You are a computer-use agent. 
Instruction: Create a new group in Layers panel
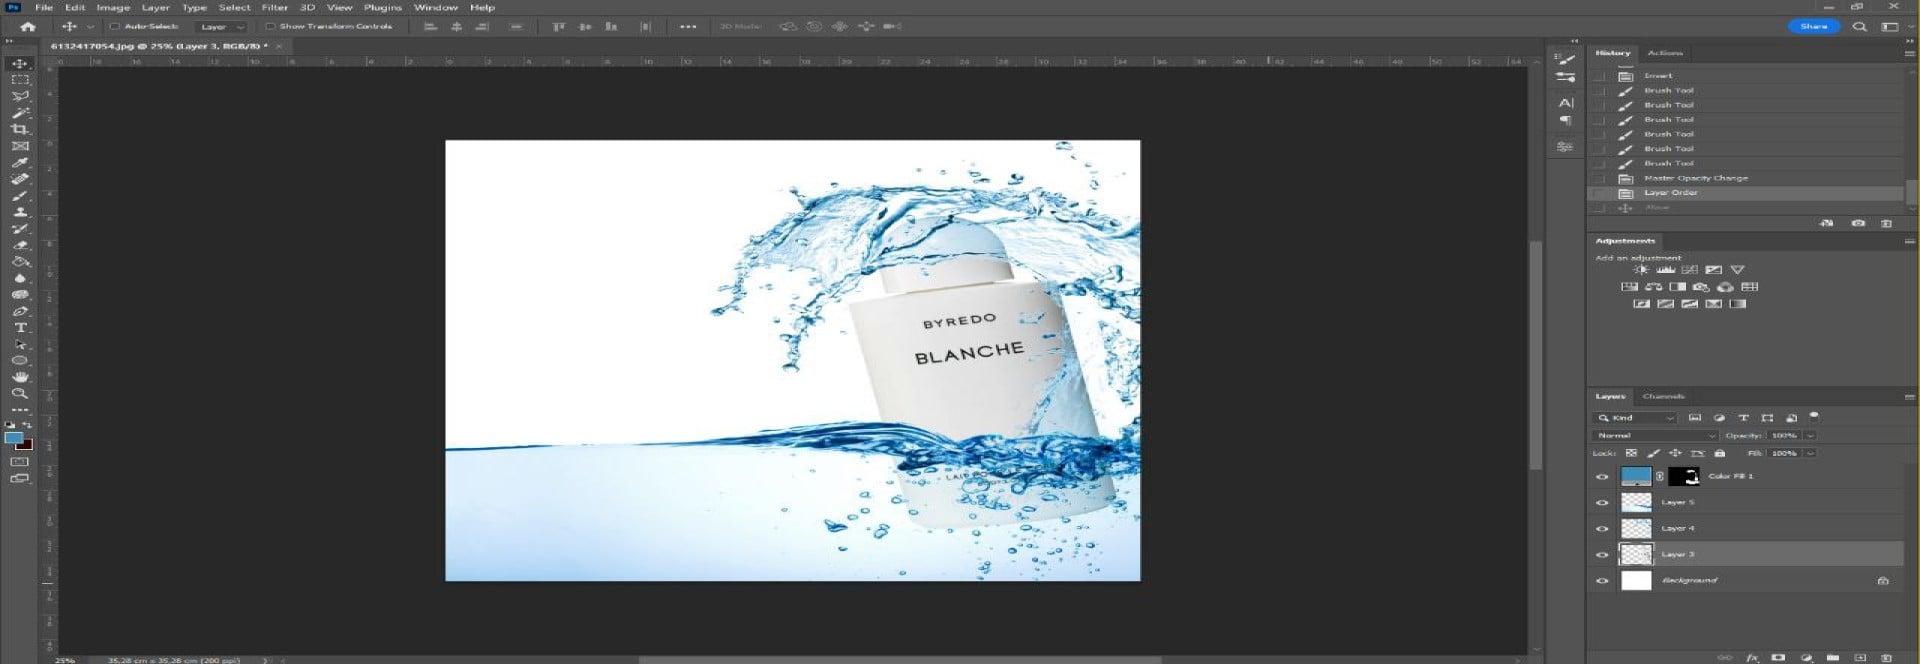click(x=1833, y=657)
